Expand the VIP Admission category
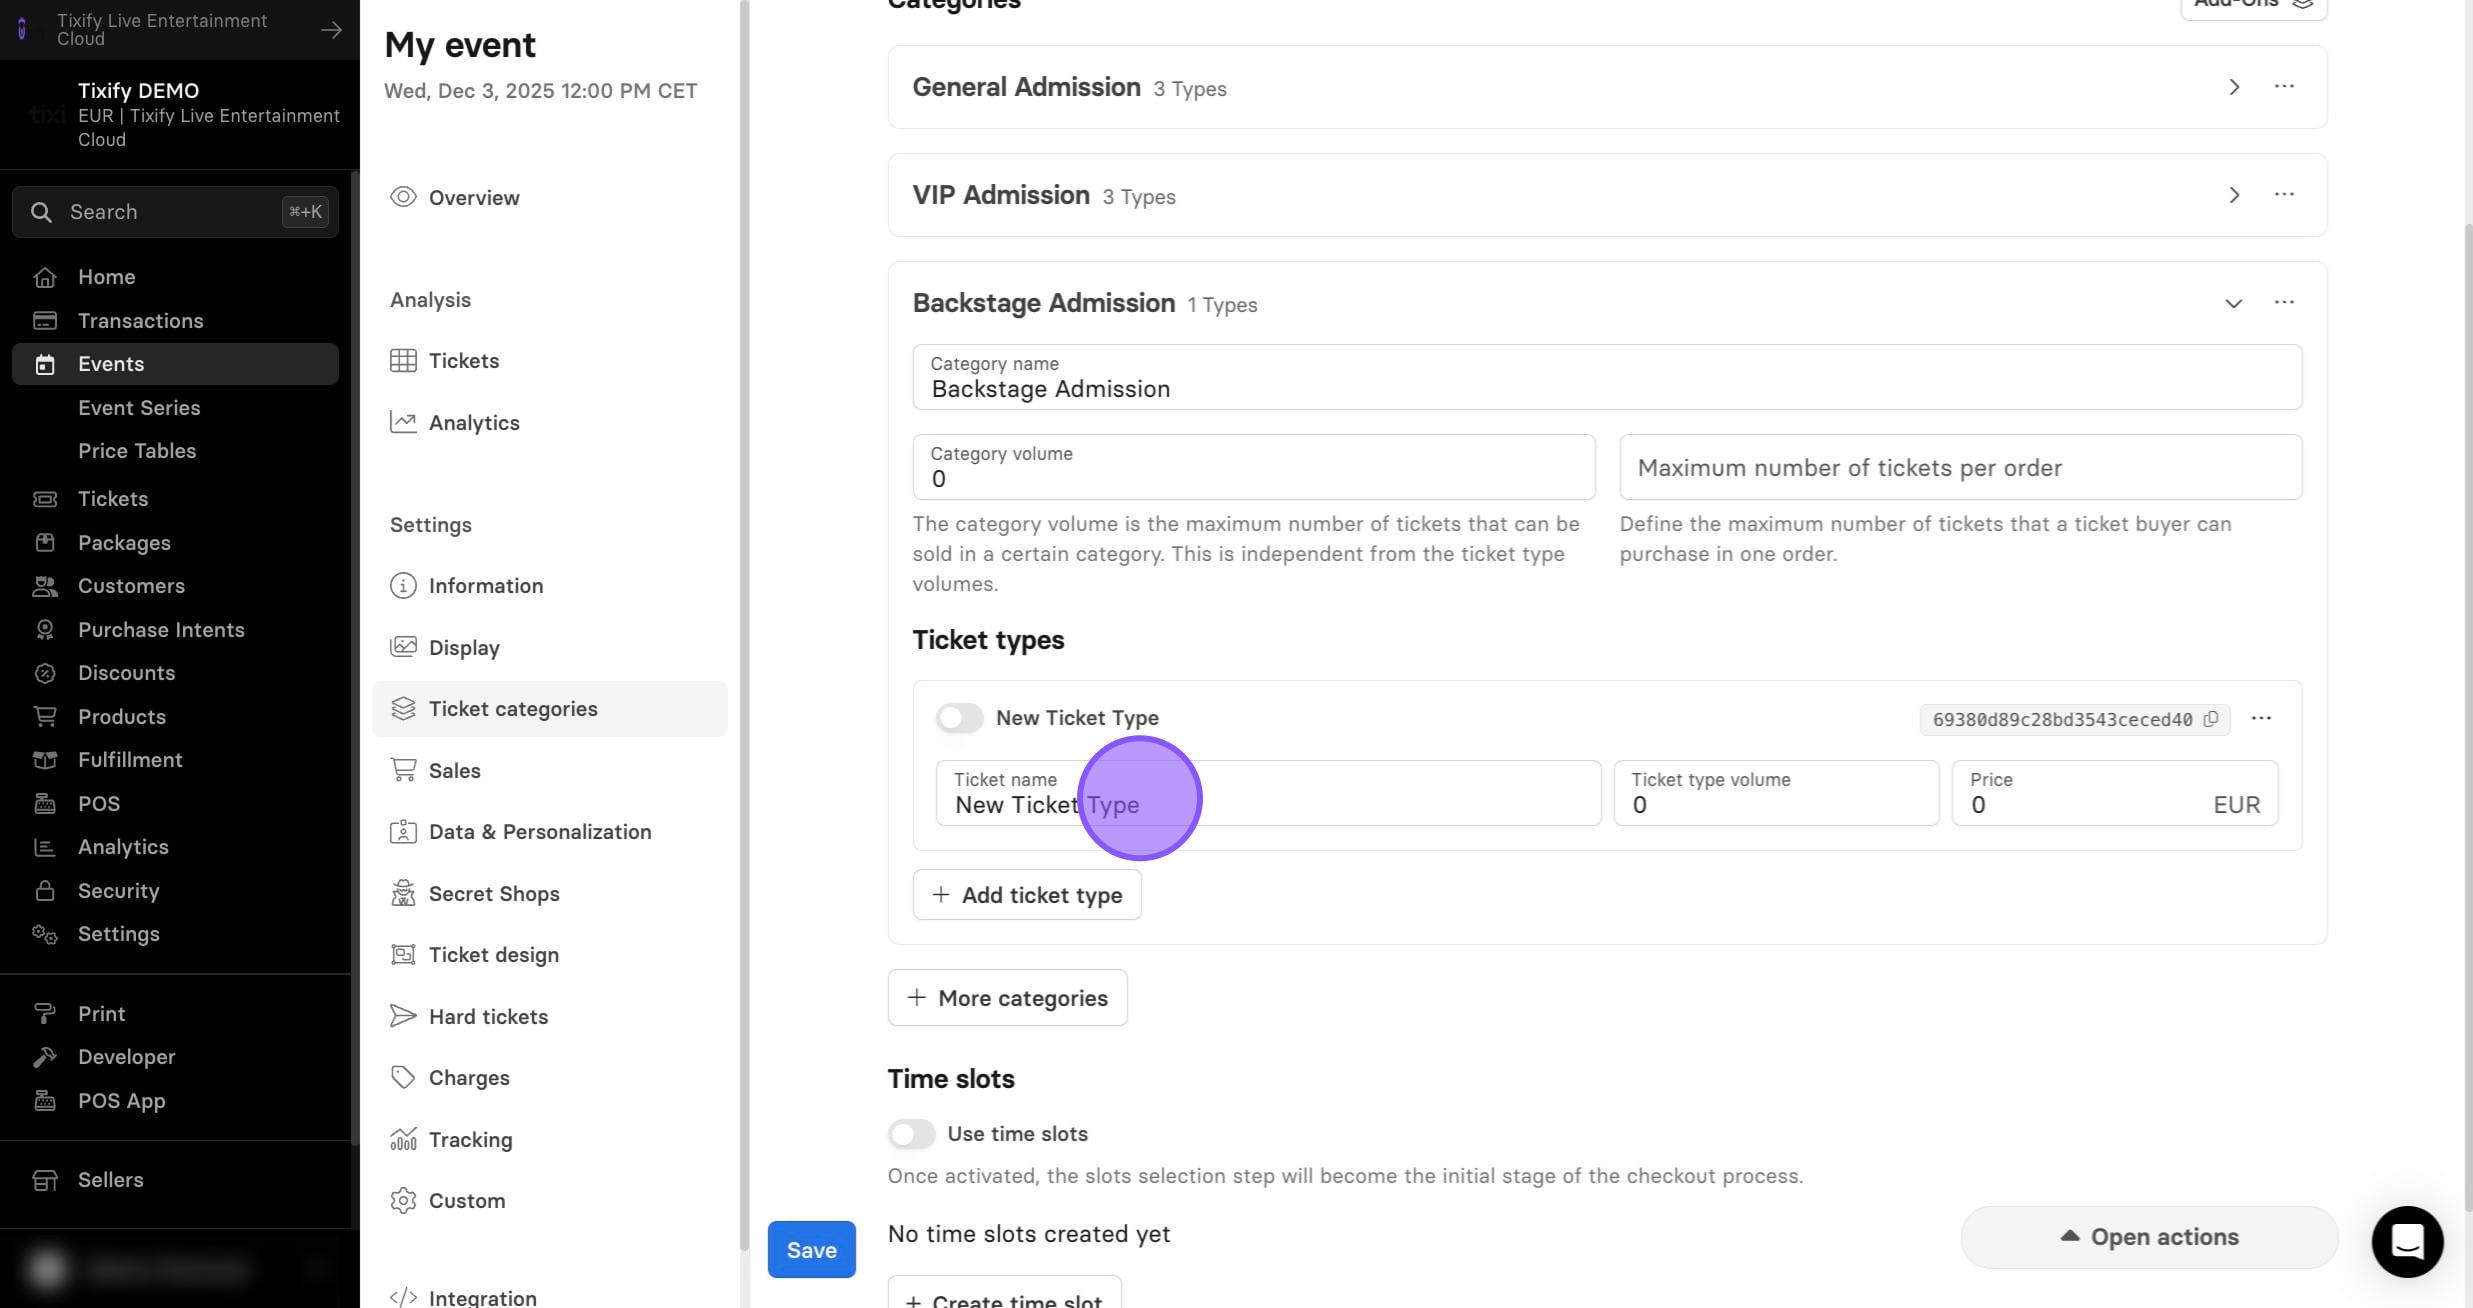The height and width of the screenshot is (1308, 2473). [2233, 195]
